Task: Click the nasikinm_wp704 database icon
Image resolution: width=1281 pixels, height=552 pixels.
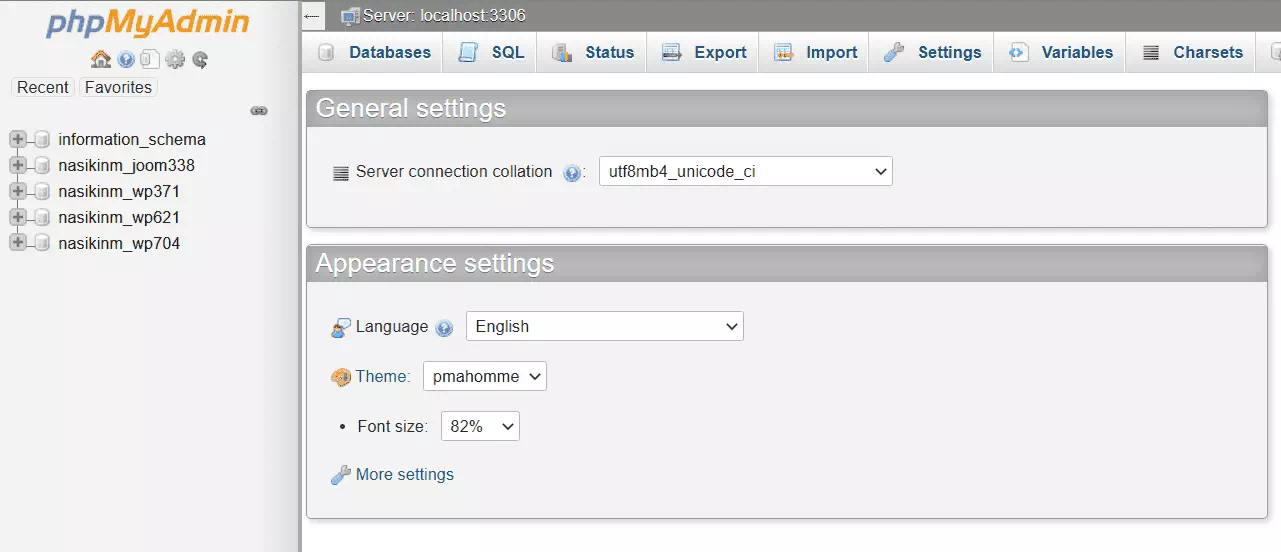Action: 42,244
